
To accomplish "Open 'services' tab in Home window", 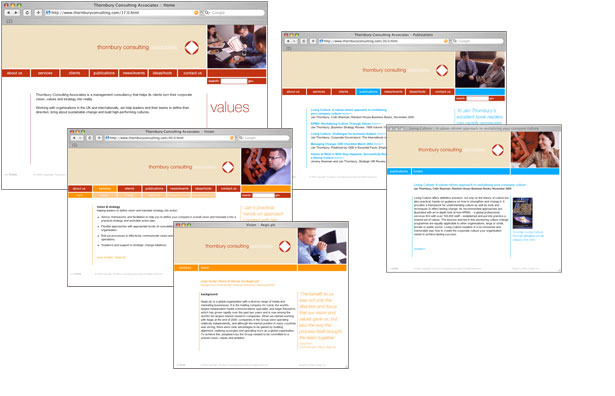I will pyautogui.click(x=45, y=73).
